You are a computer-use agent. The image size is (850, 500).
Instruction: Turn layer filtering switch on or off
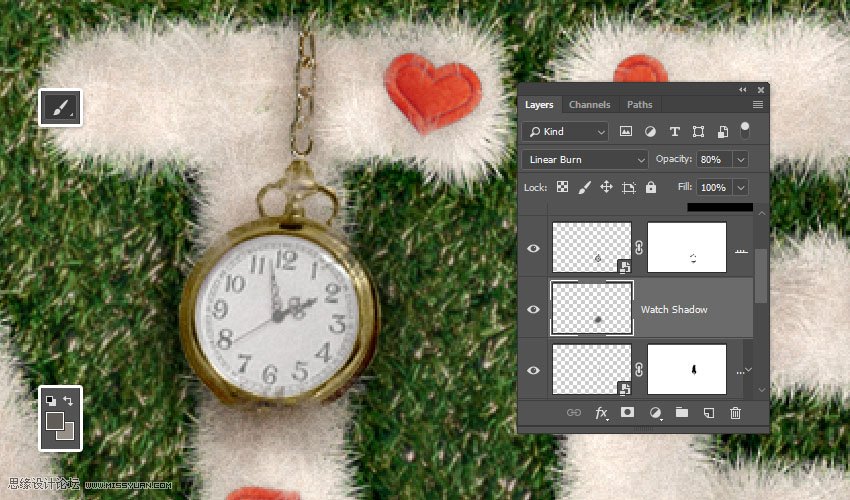(744, 130)
